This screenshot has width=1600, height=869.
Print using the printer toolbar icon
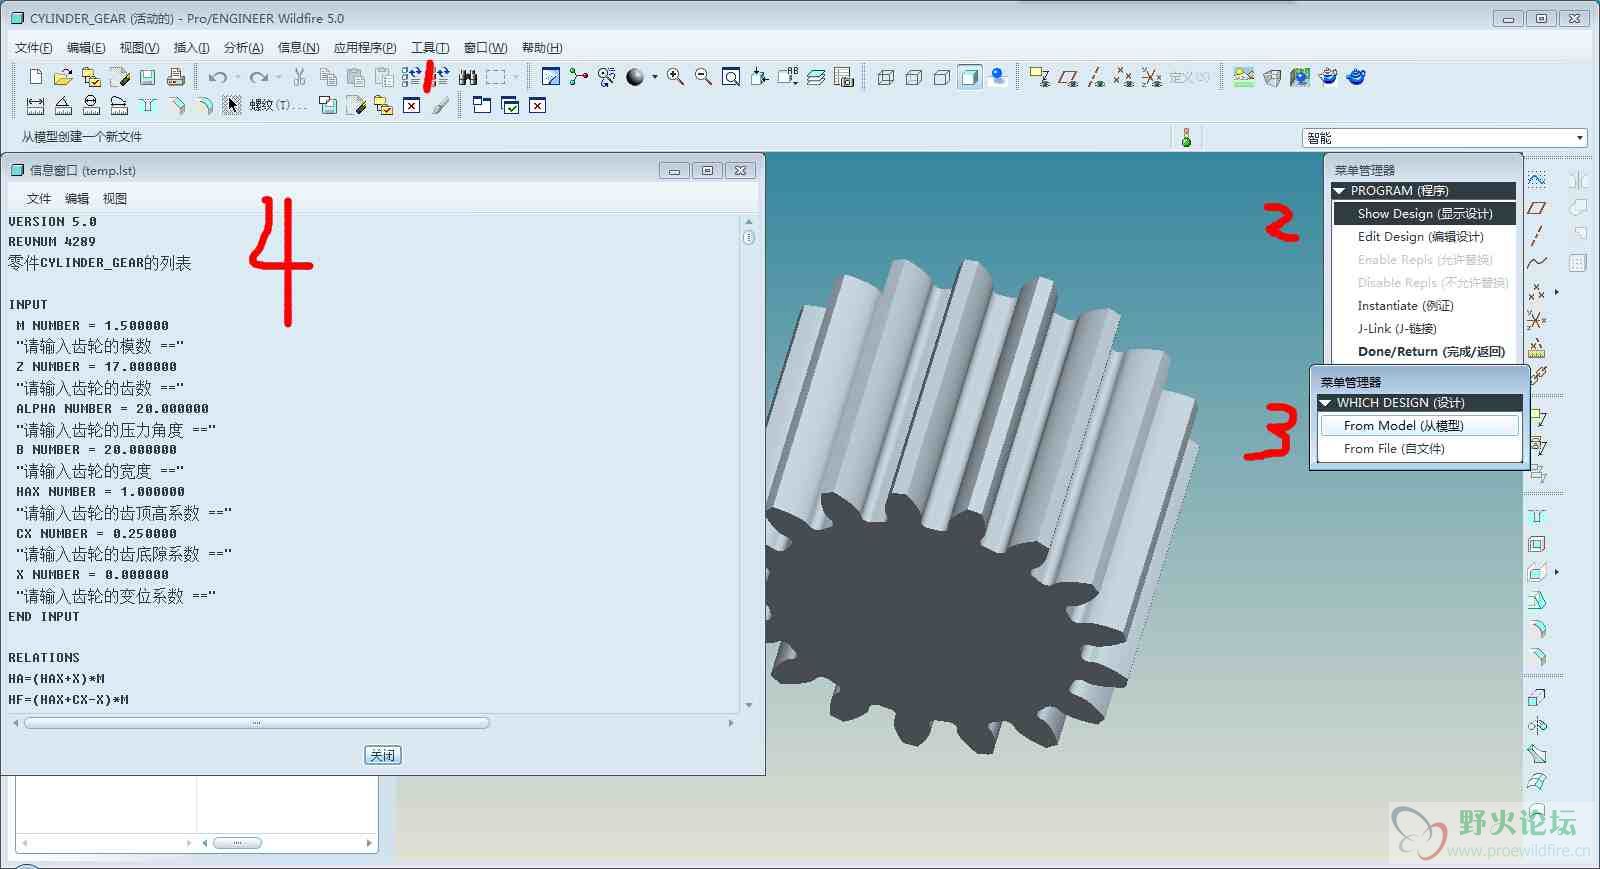point(175,77)
